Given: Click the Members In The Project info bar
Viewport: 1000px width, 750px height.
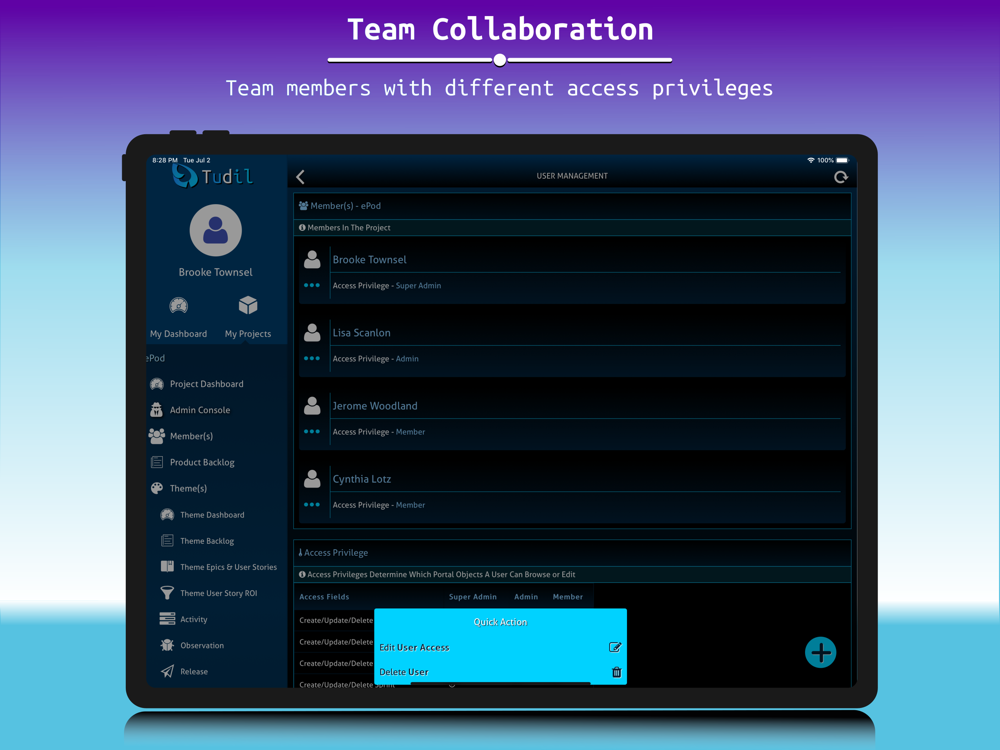Looking at the screenshot, I should [572, 228].
